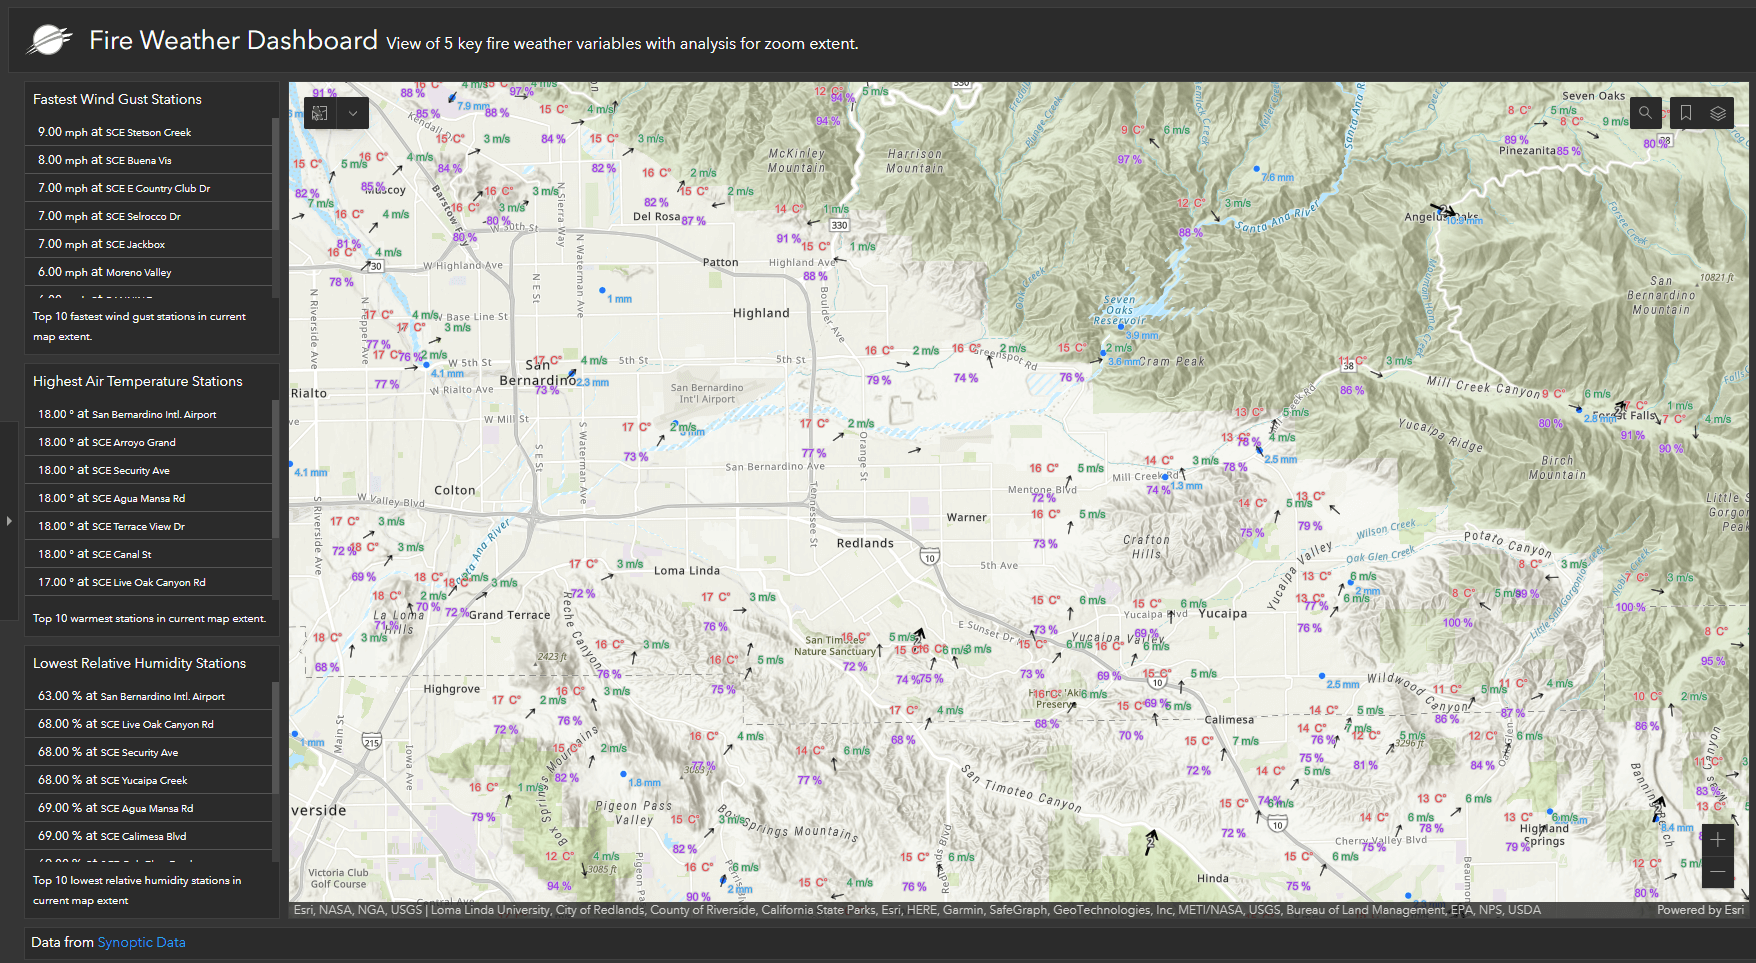Zoom out with the minus button
The height and width of the screenshot is (963, 1756).
point(1717,872)
